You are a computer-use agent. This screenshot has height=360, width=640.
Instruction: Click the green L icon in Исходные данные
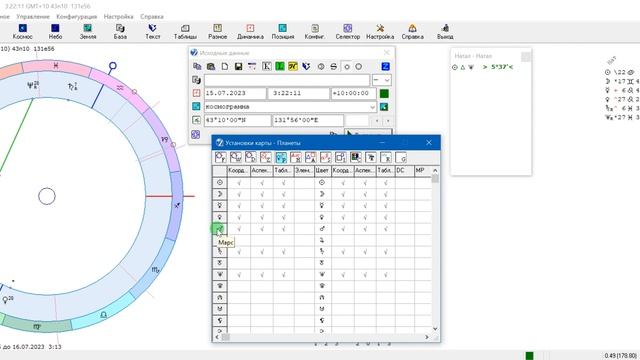280,67
